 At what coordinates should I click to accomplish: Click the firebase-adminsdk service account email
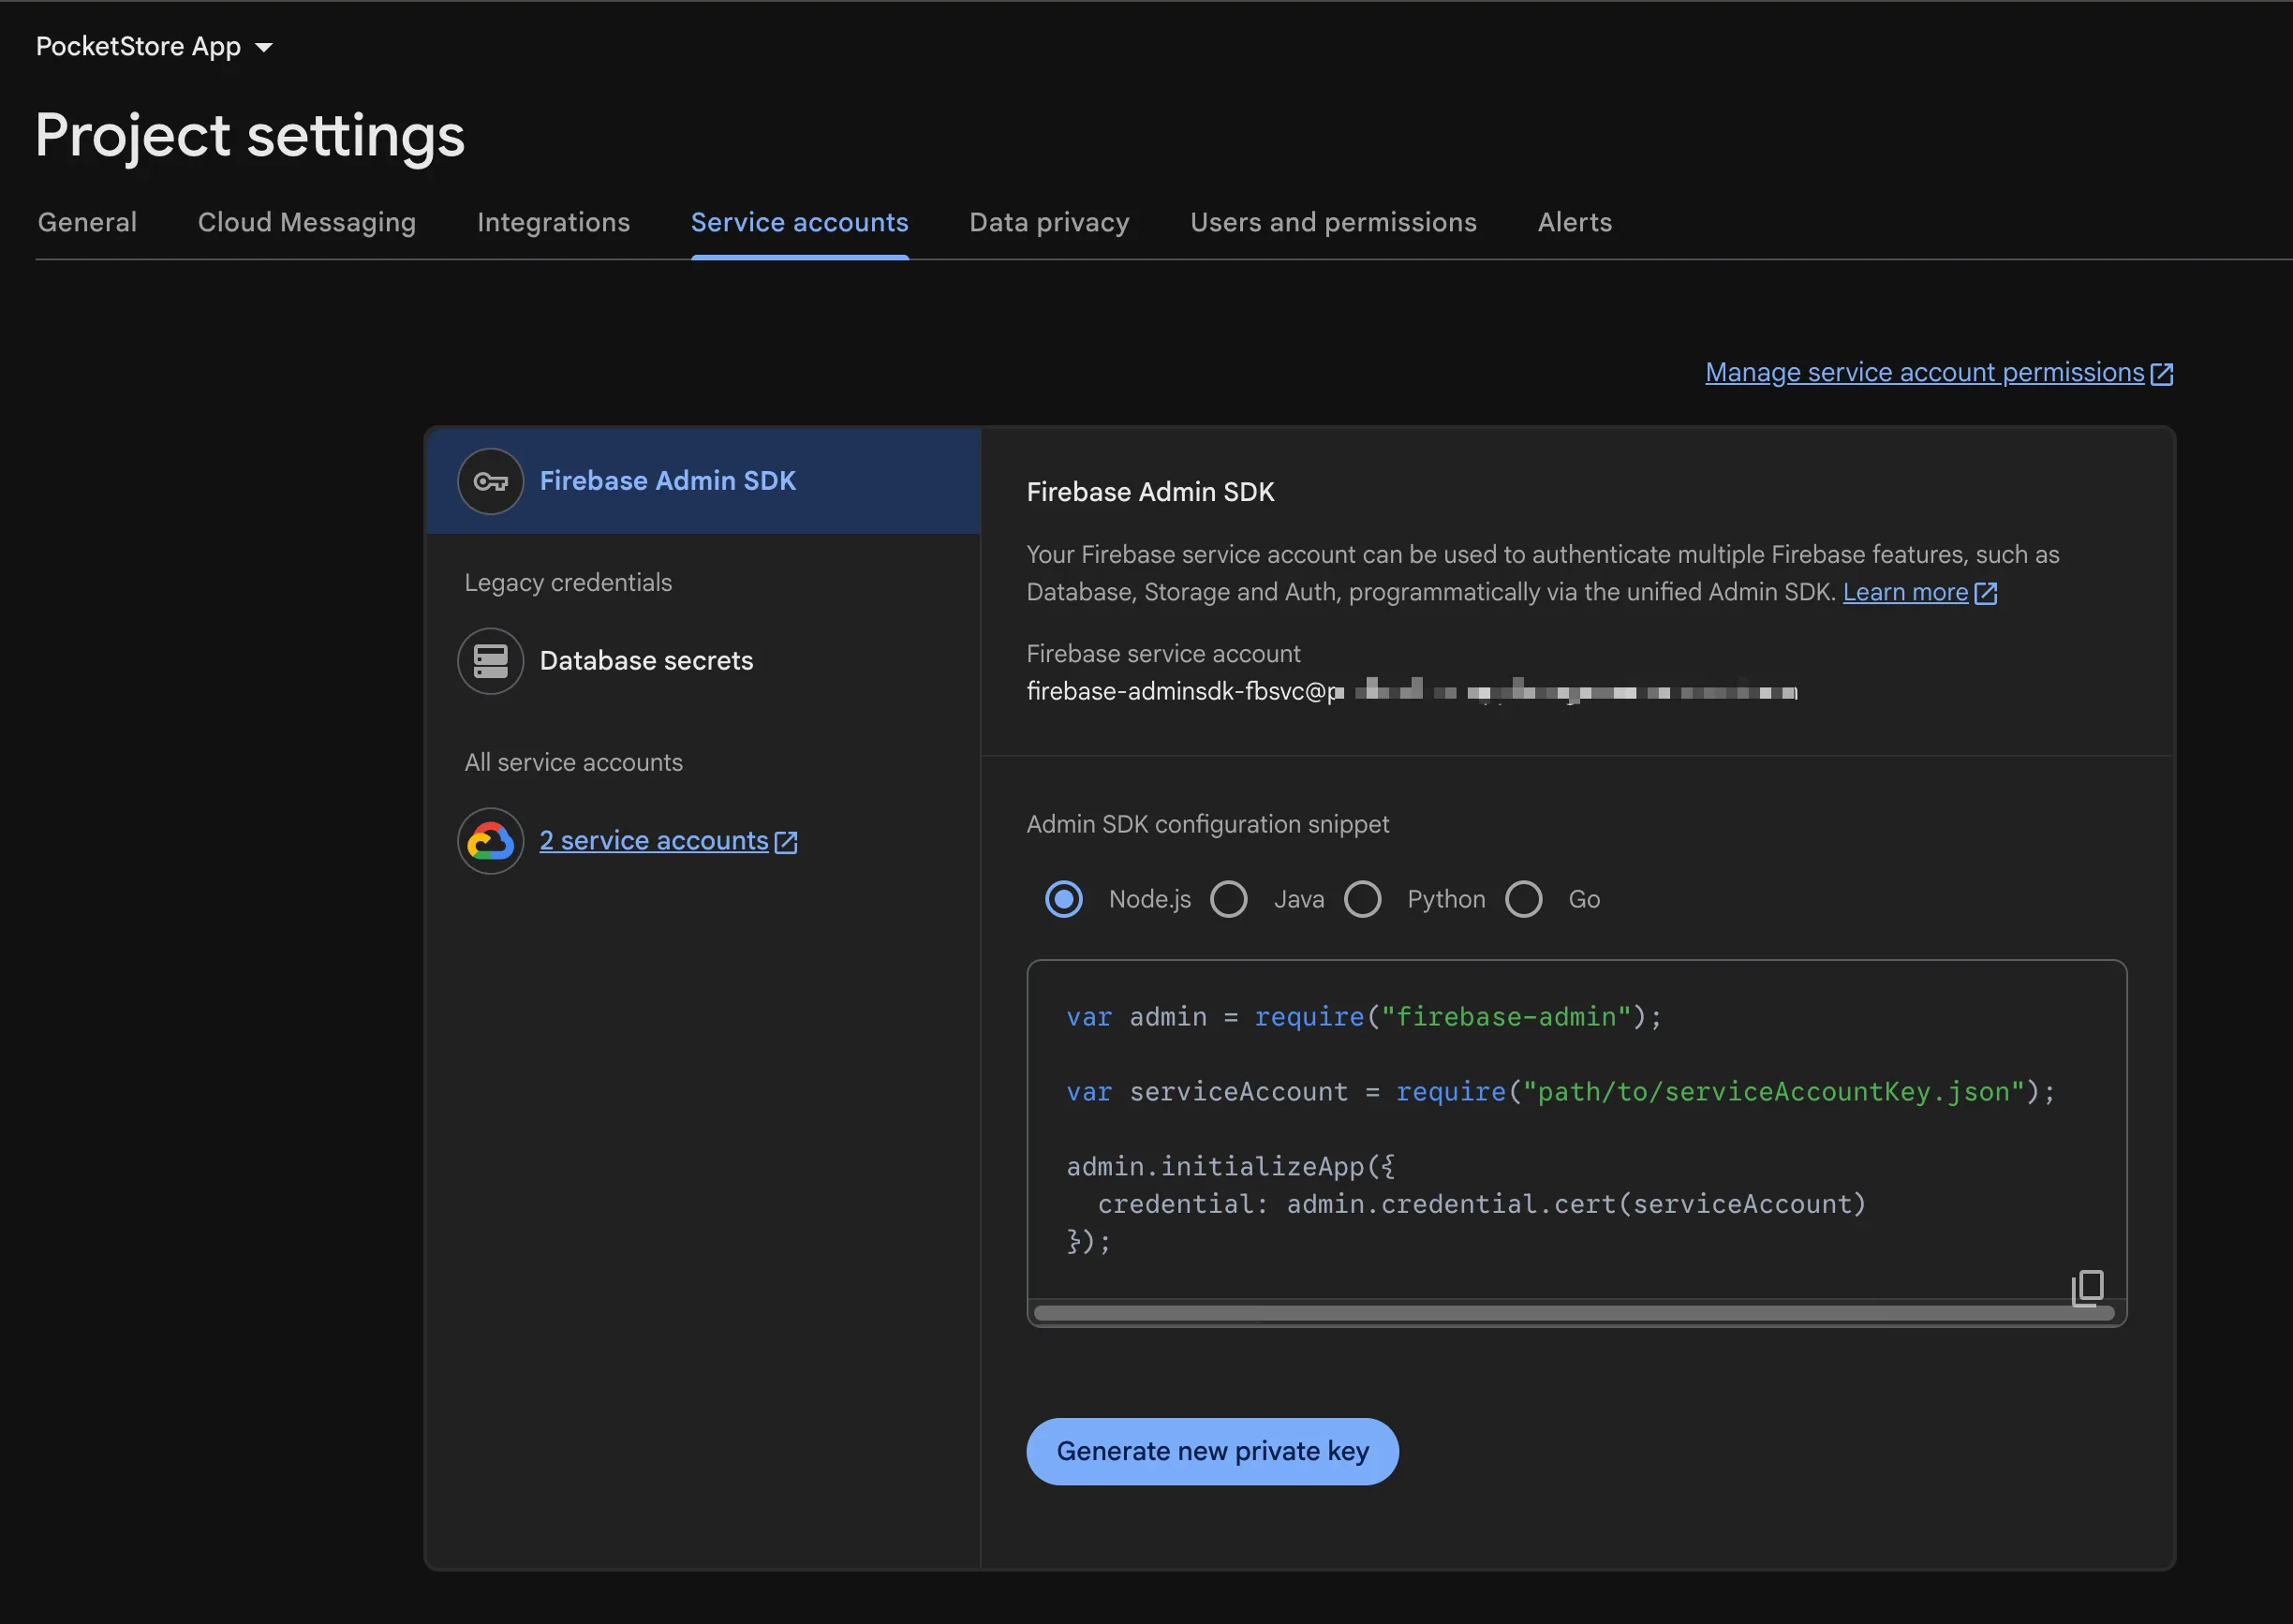(1412, 691)
